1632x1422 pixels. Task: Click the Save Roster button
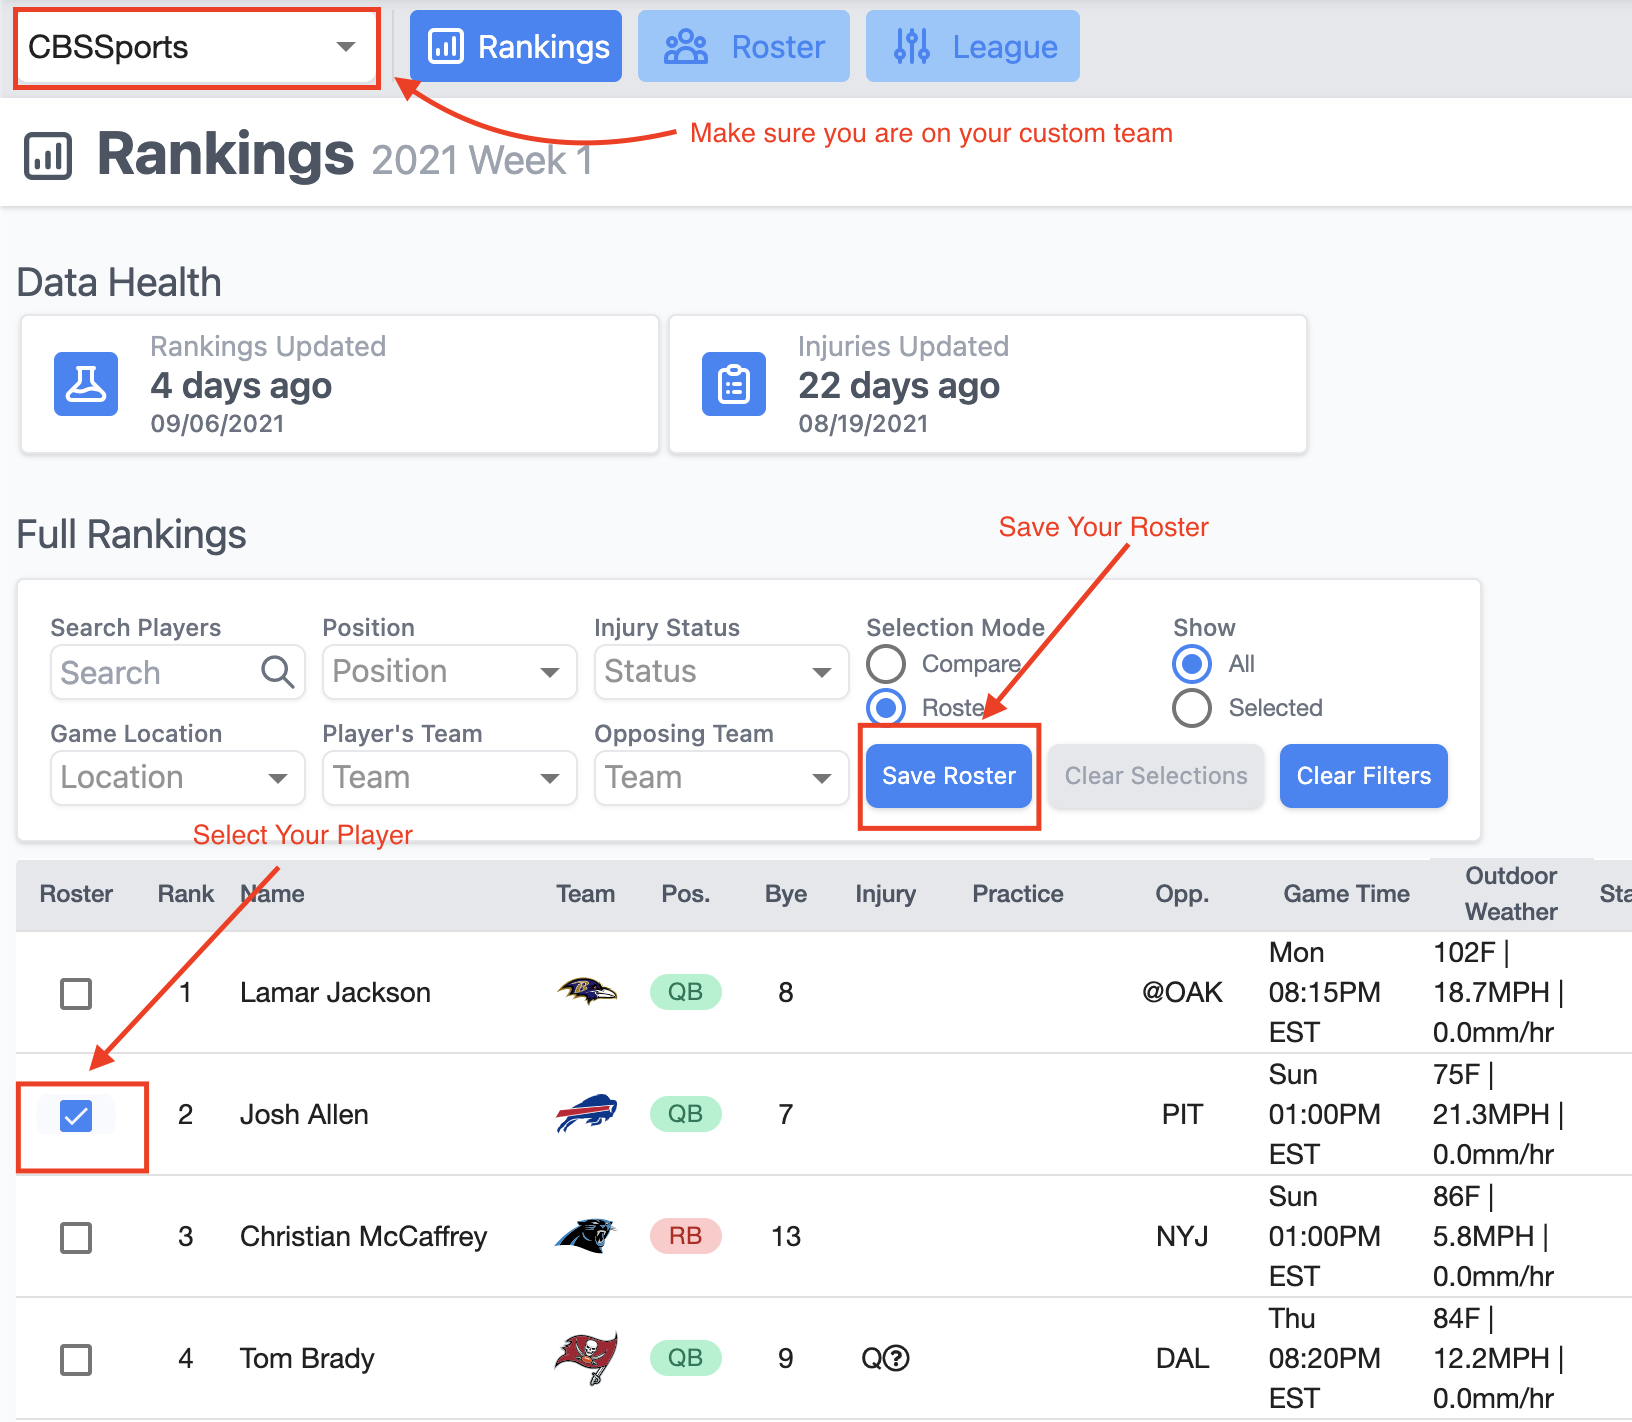point(949,776)
